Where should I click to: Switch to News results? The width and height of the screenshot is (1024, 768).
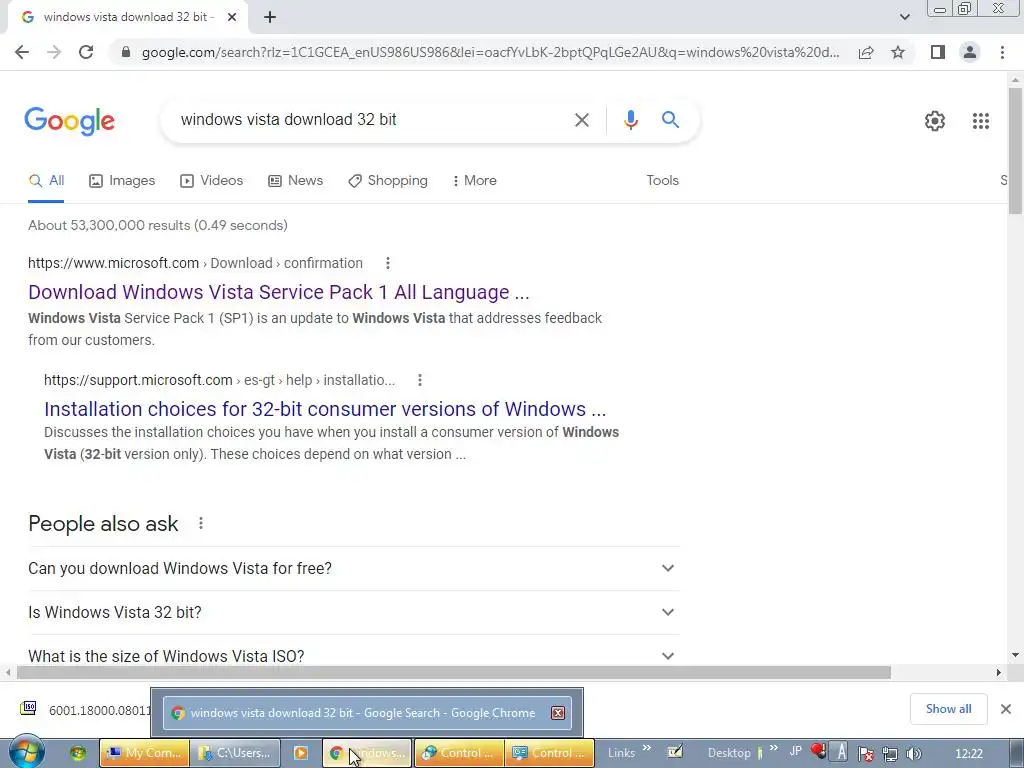point(295,181)
